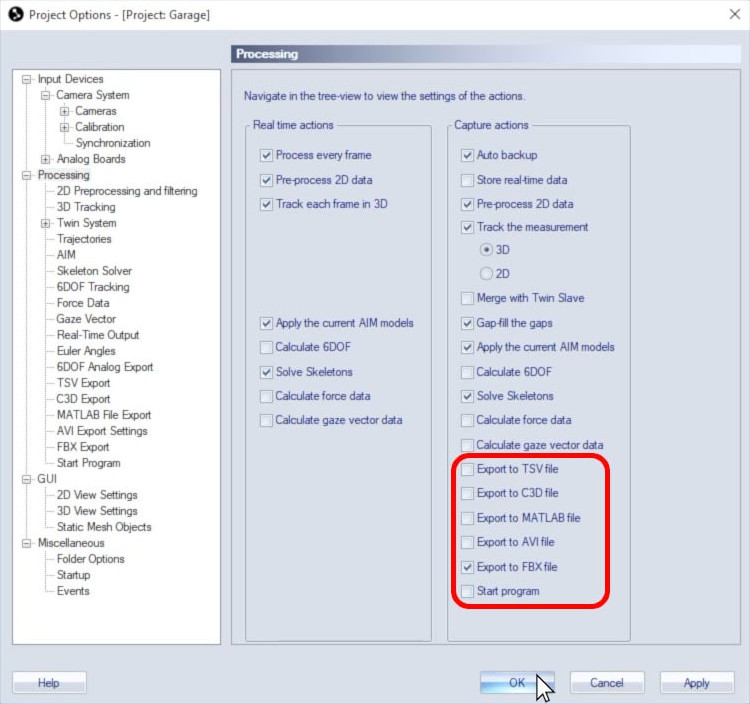The image size is (750, 704).
Task: Disable the Auto backup checkbox
Action: coord(467,155)
